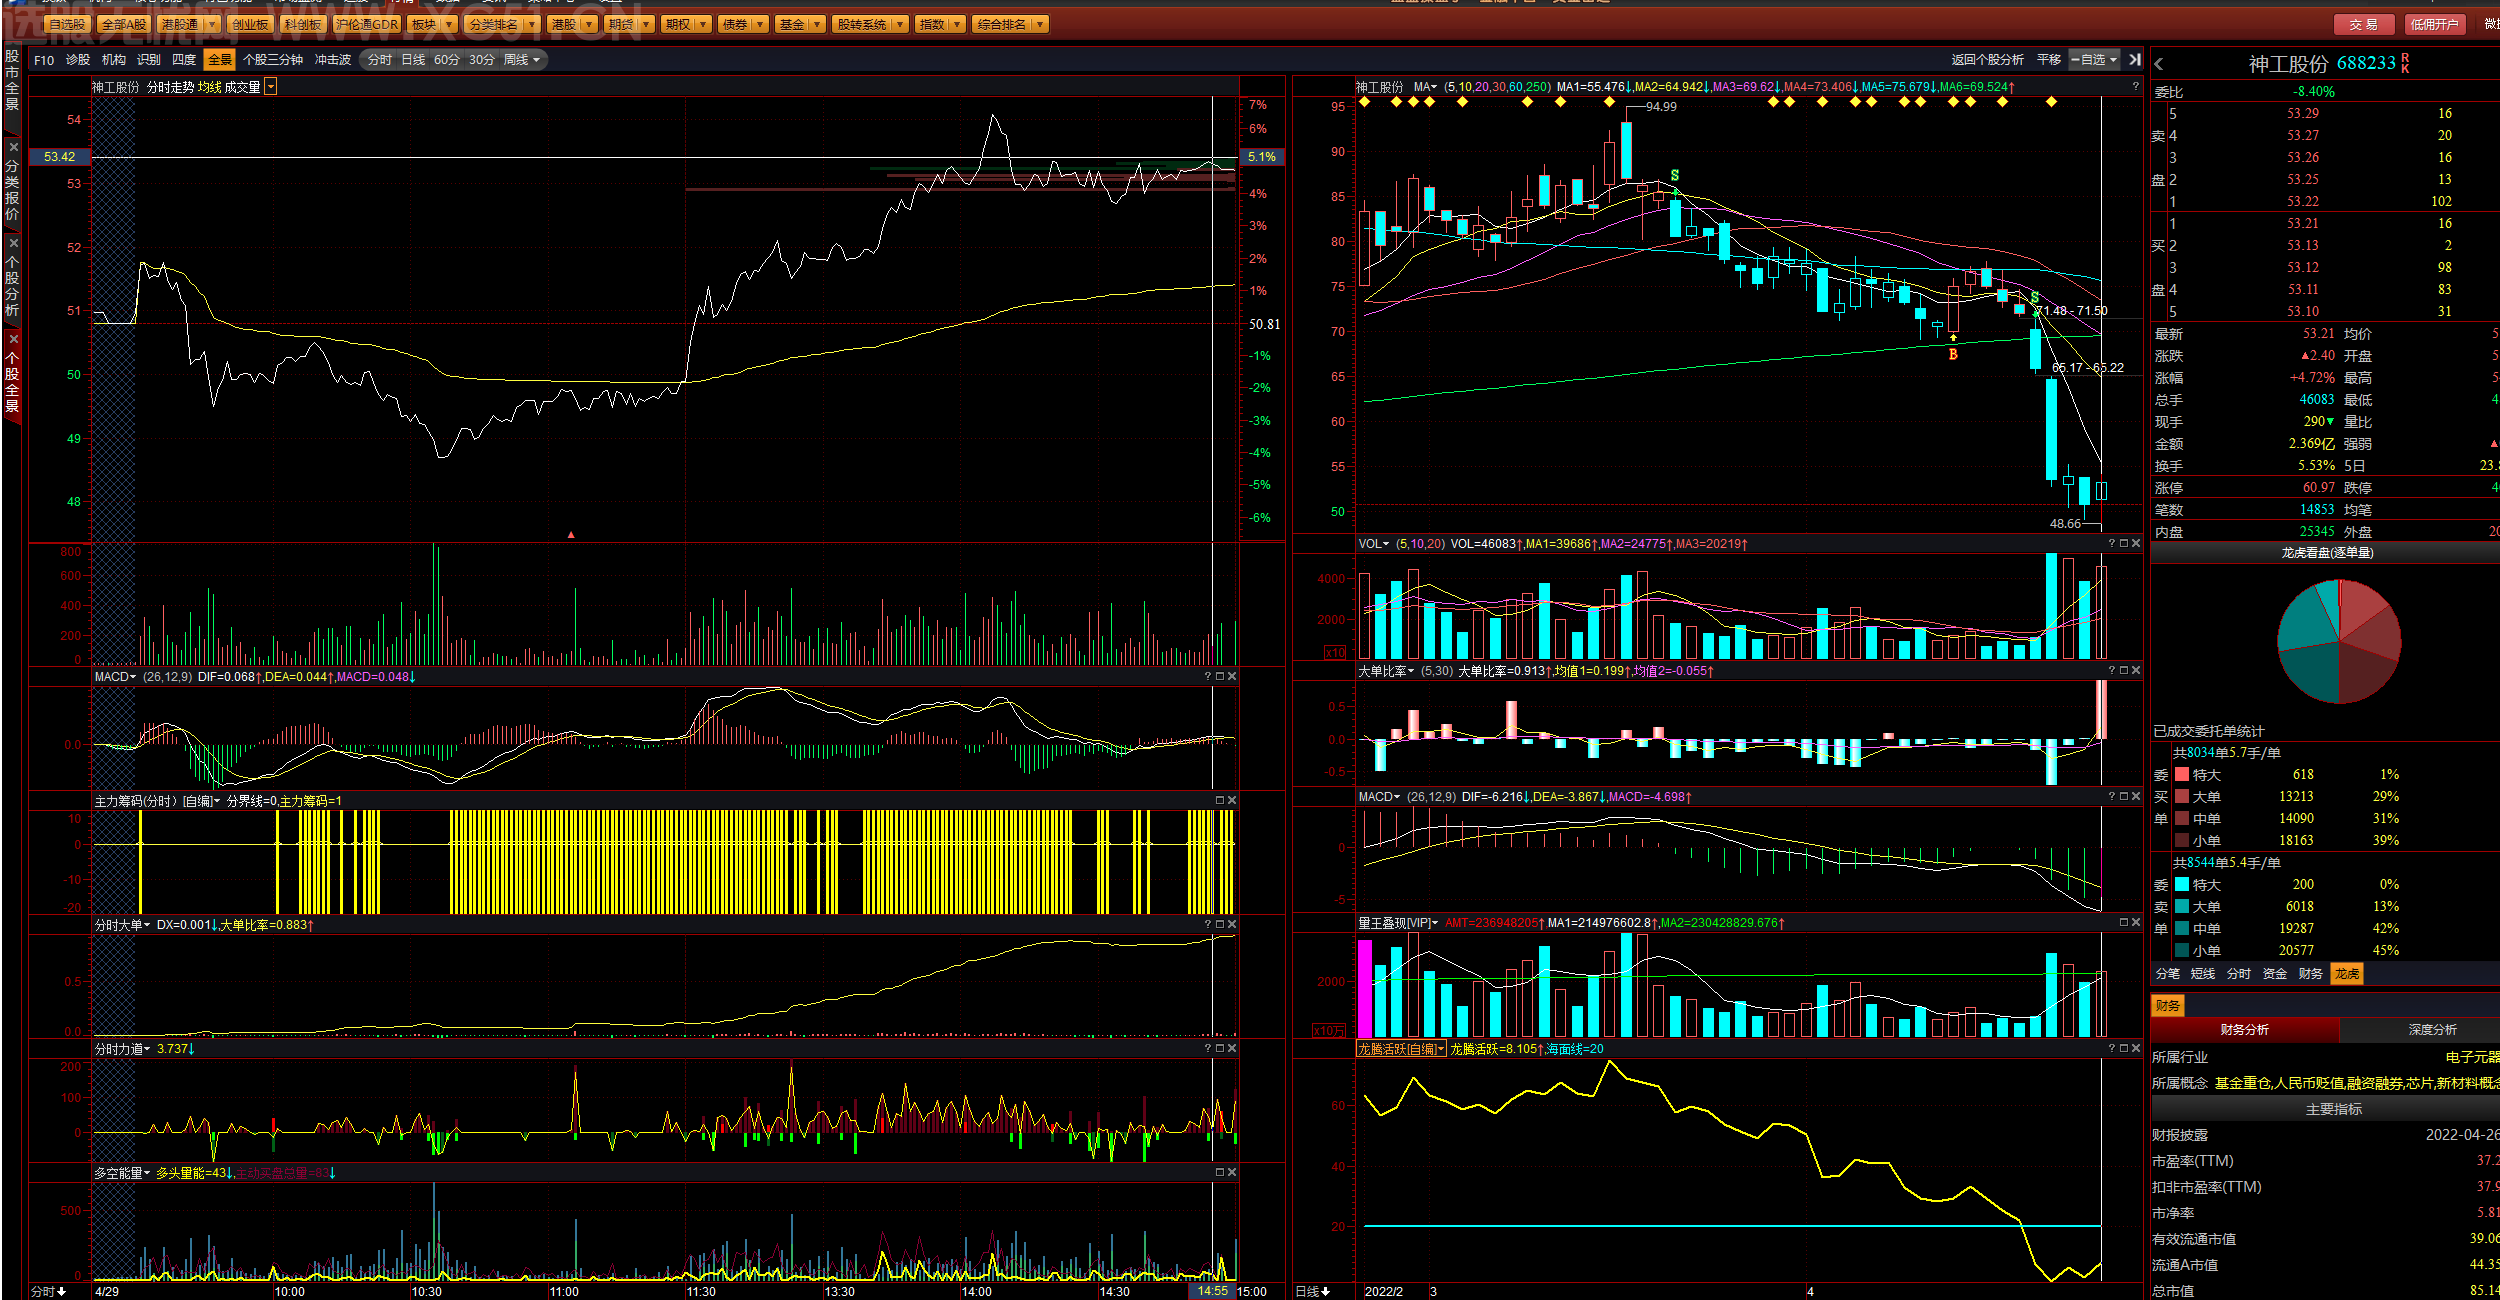This screenshot has height=1300, width=2500.
Task: Open help for 分时大单 panel
Action: click(x=1208, y=925)
